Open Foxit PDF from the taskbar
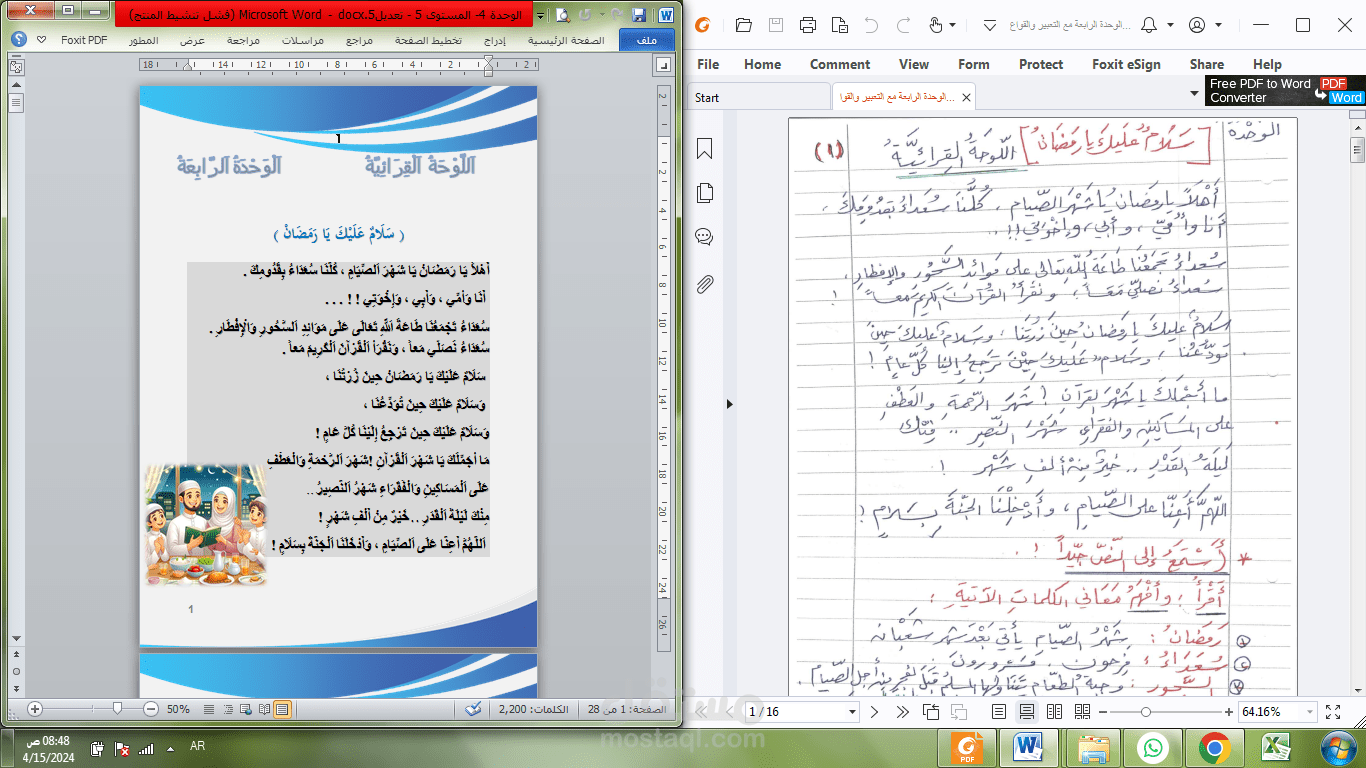The image size is (1366, 768). pyautogui.click(x=967, y=747)
